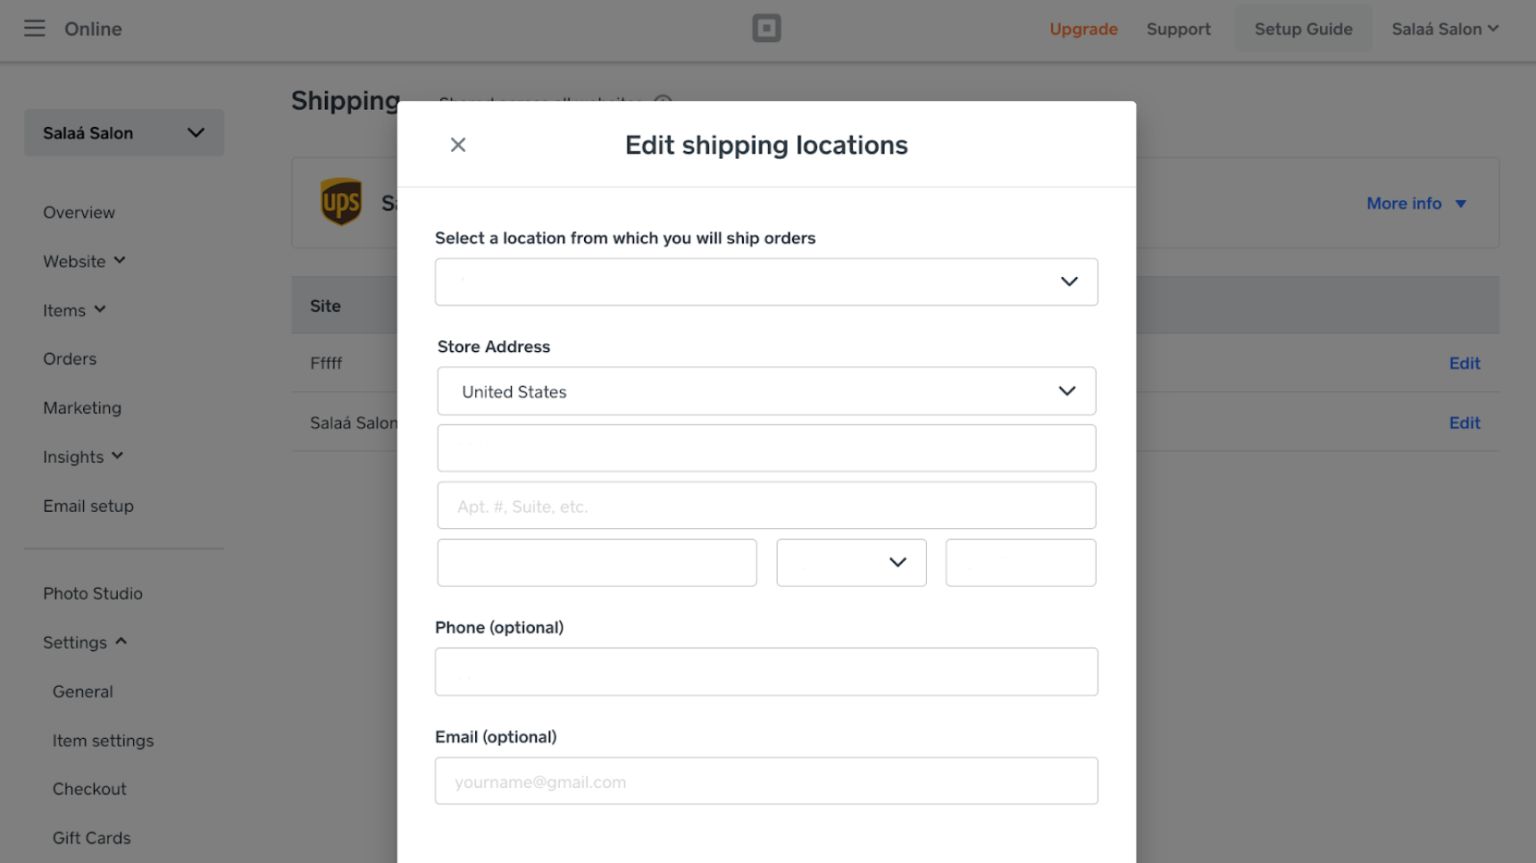Open the ship-from location dropdown
The height and width of the screenshot is (863, 1536).
pos(766,281)
